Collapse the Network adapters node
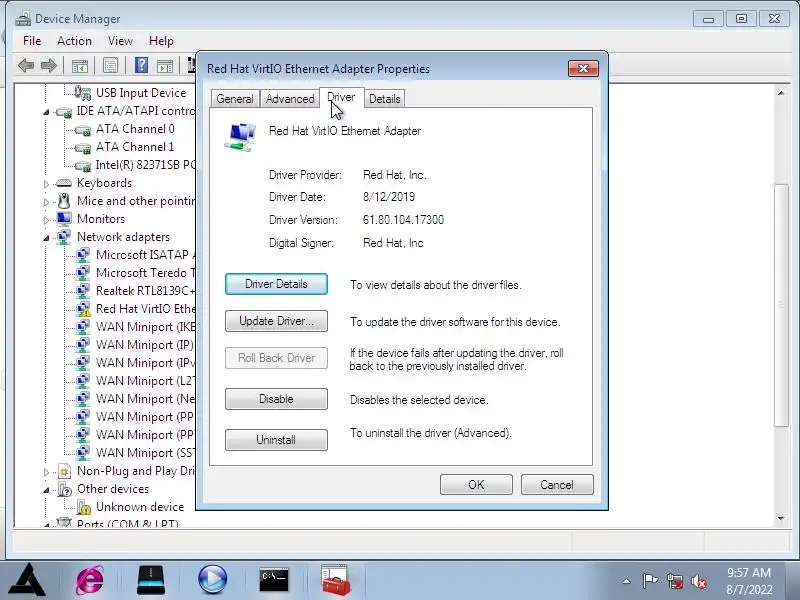The width and height of the screenshot is (800, 600). pyautogui.click(x=46, y=238)
